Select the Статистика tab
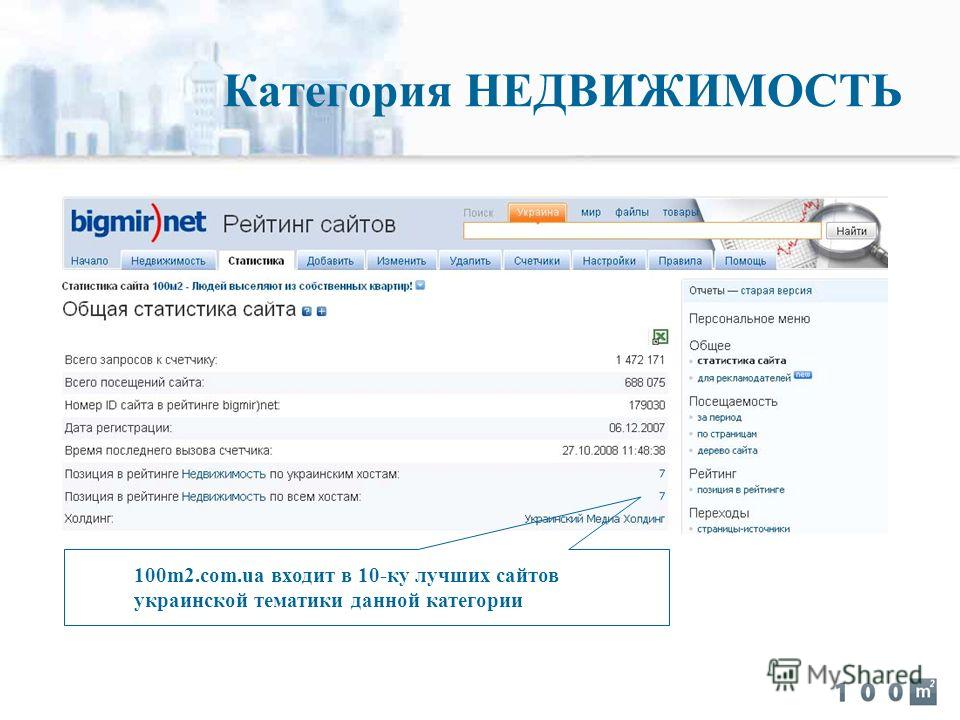The image size is (960, 720). click(256, 261)
